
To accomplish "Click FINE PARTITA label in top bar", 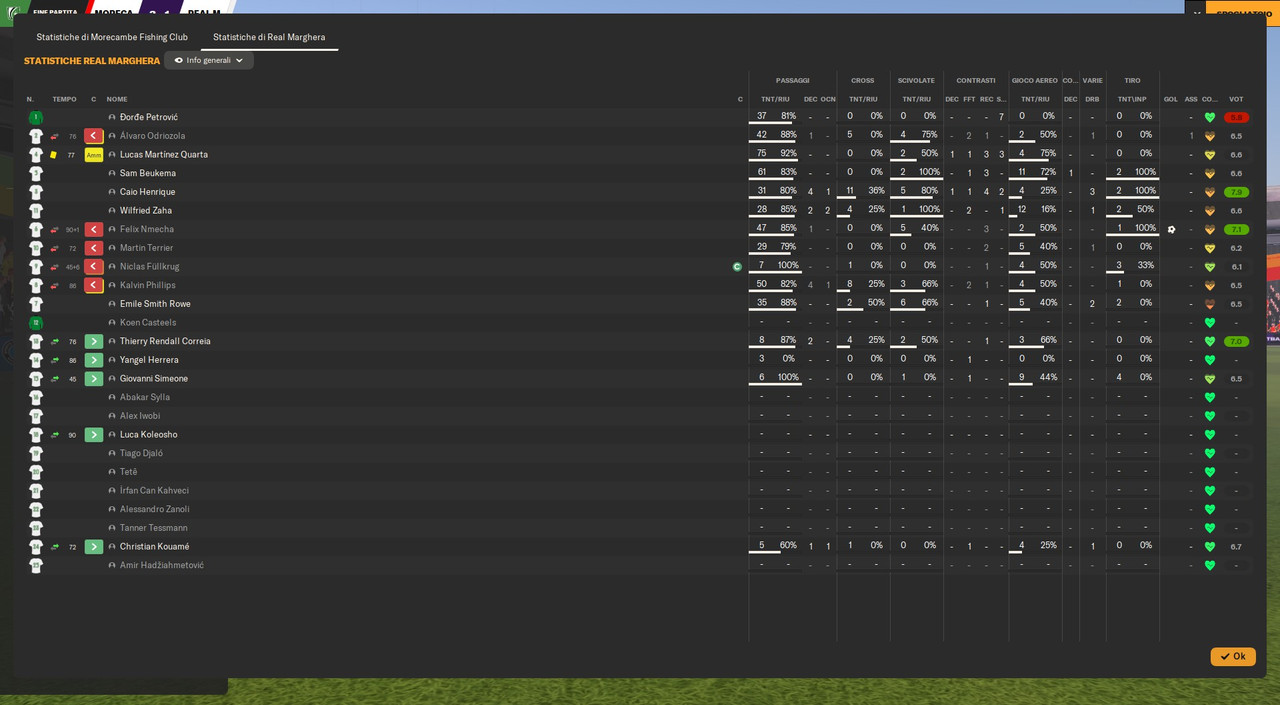I will (55, 13).
